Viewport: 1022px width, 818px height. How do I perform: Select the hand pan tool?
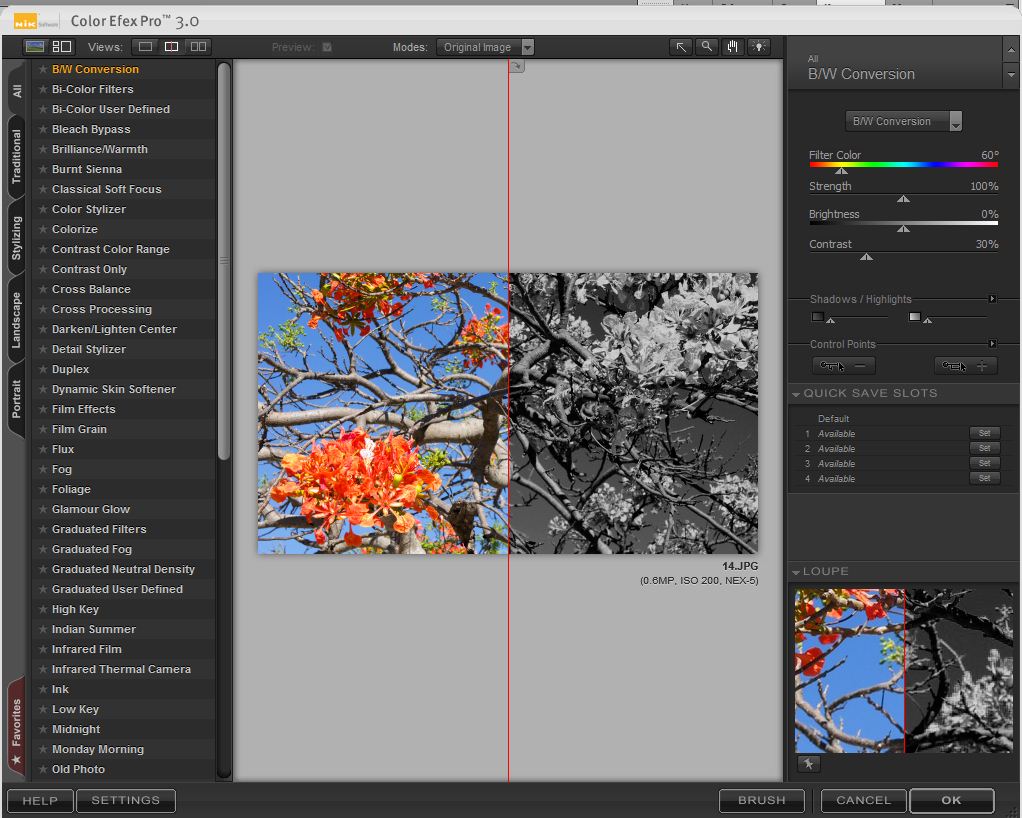(x=733, y=47)
